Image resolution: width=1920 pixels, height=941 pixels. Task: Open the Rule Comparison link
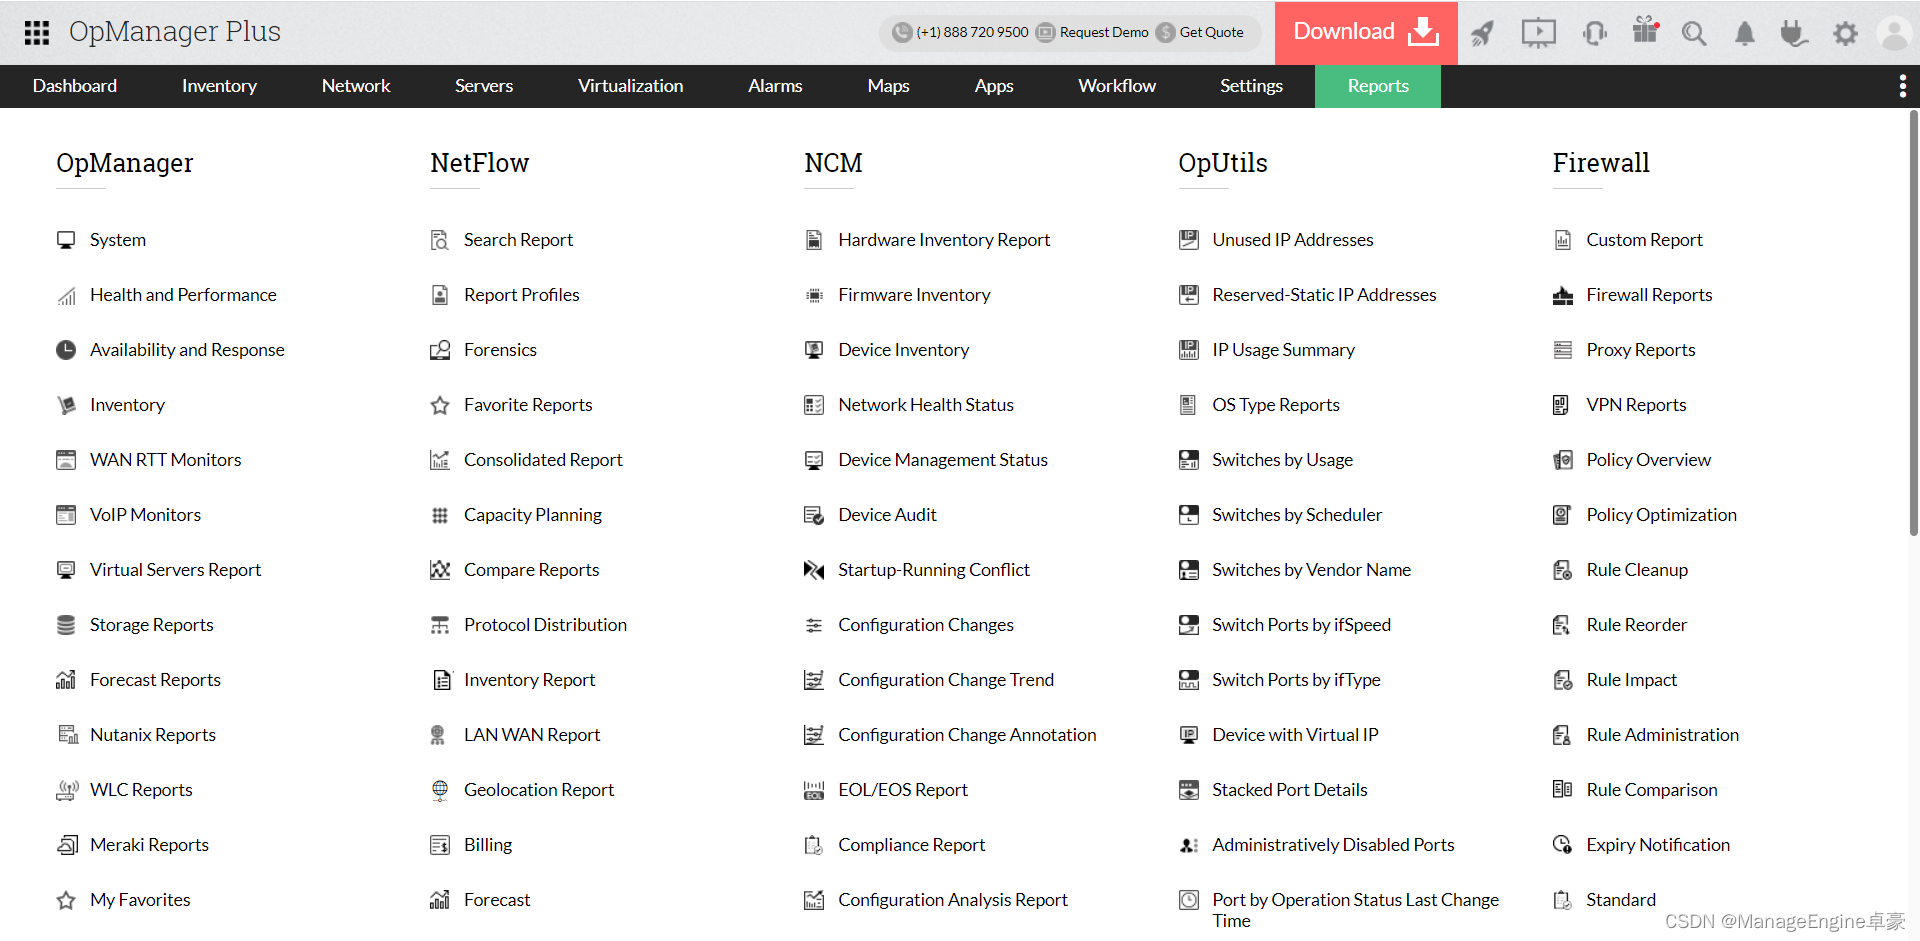[x=1651, y=790]
